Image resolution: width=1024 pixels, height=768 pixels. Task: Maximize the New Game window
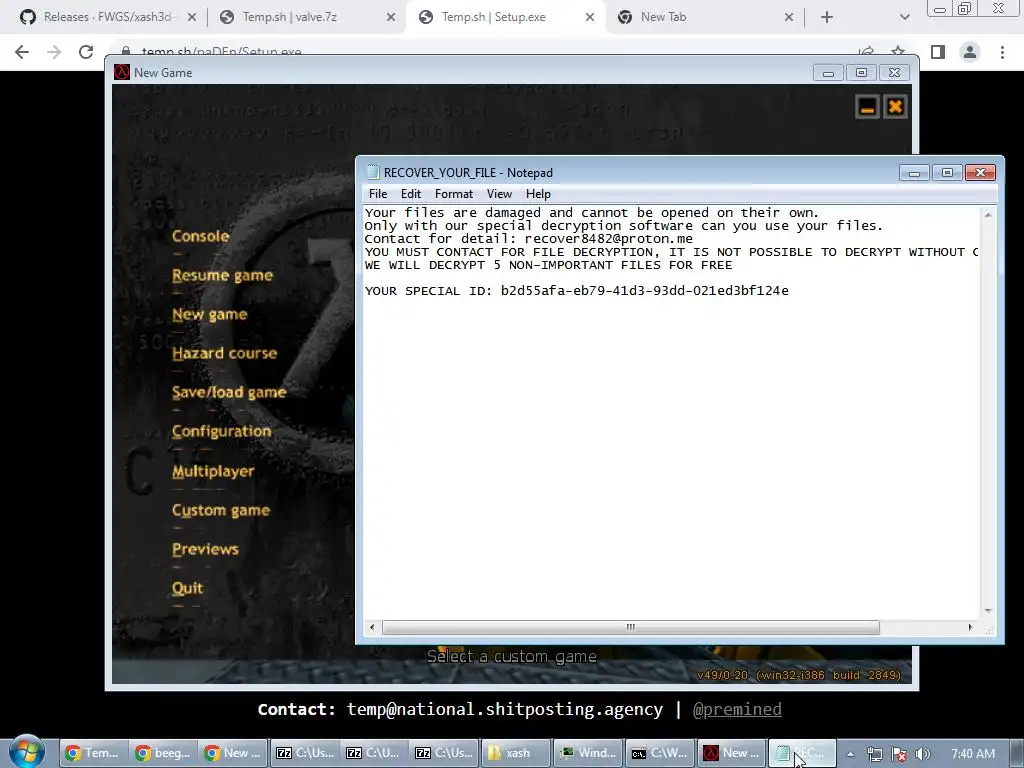click(861, 72)
